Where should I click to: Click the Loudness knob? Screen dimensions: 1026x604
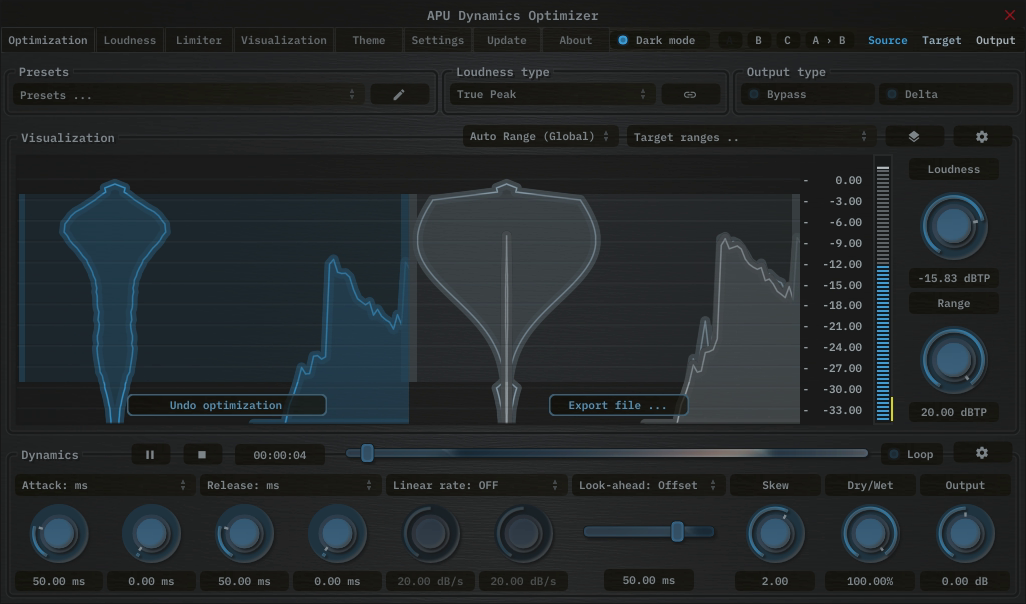(x=953, y=226)
